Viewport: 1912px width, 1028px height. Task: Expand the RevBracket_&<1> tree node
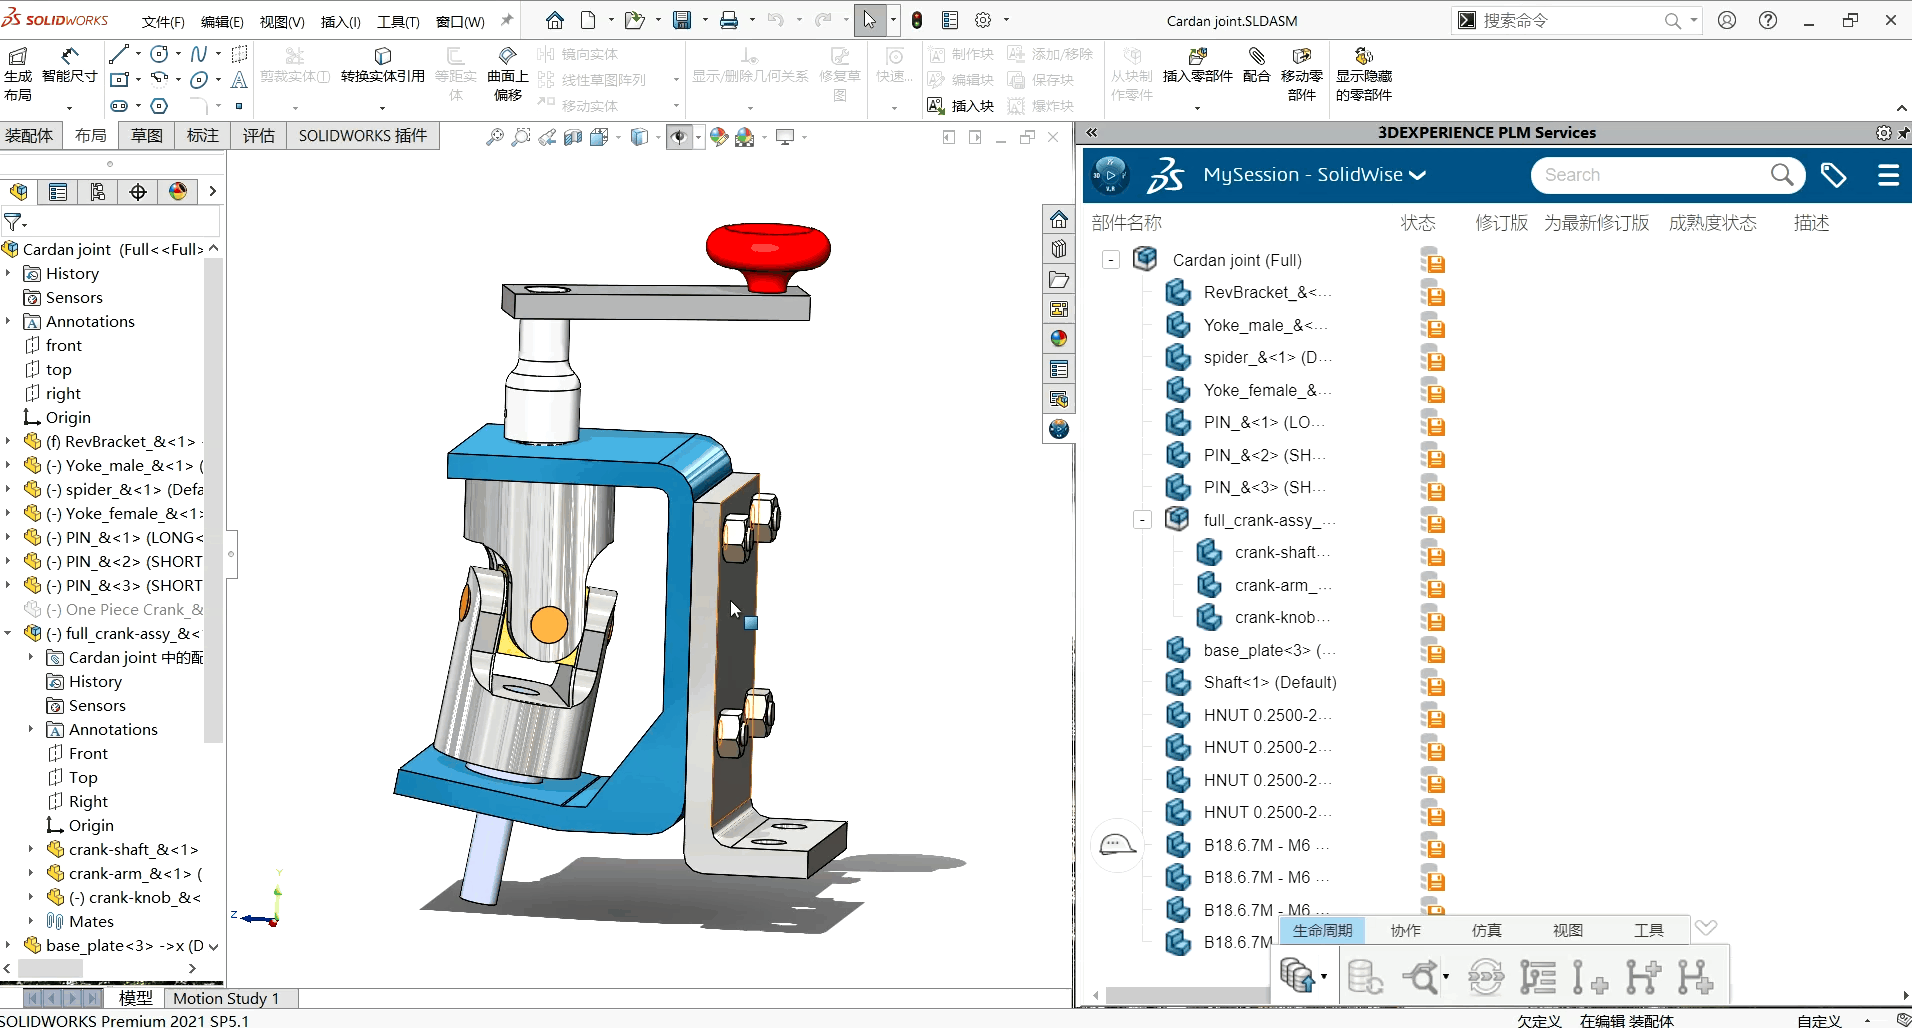8,441
